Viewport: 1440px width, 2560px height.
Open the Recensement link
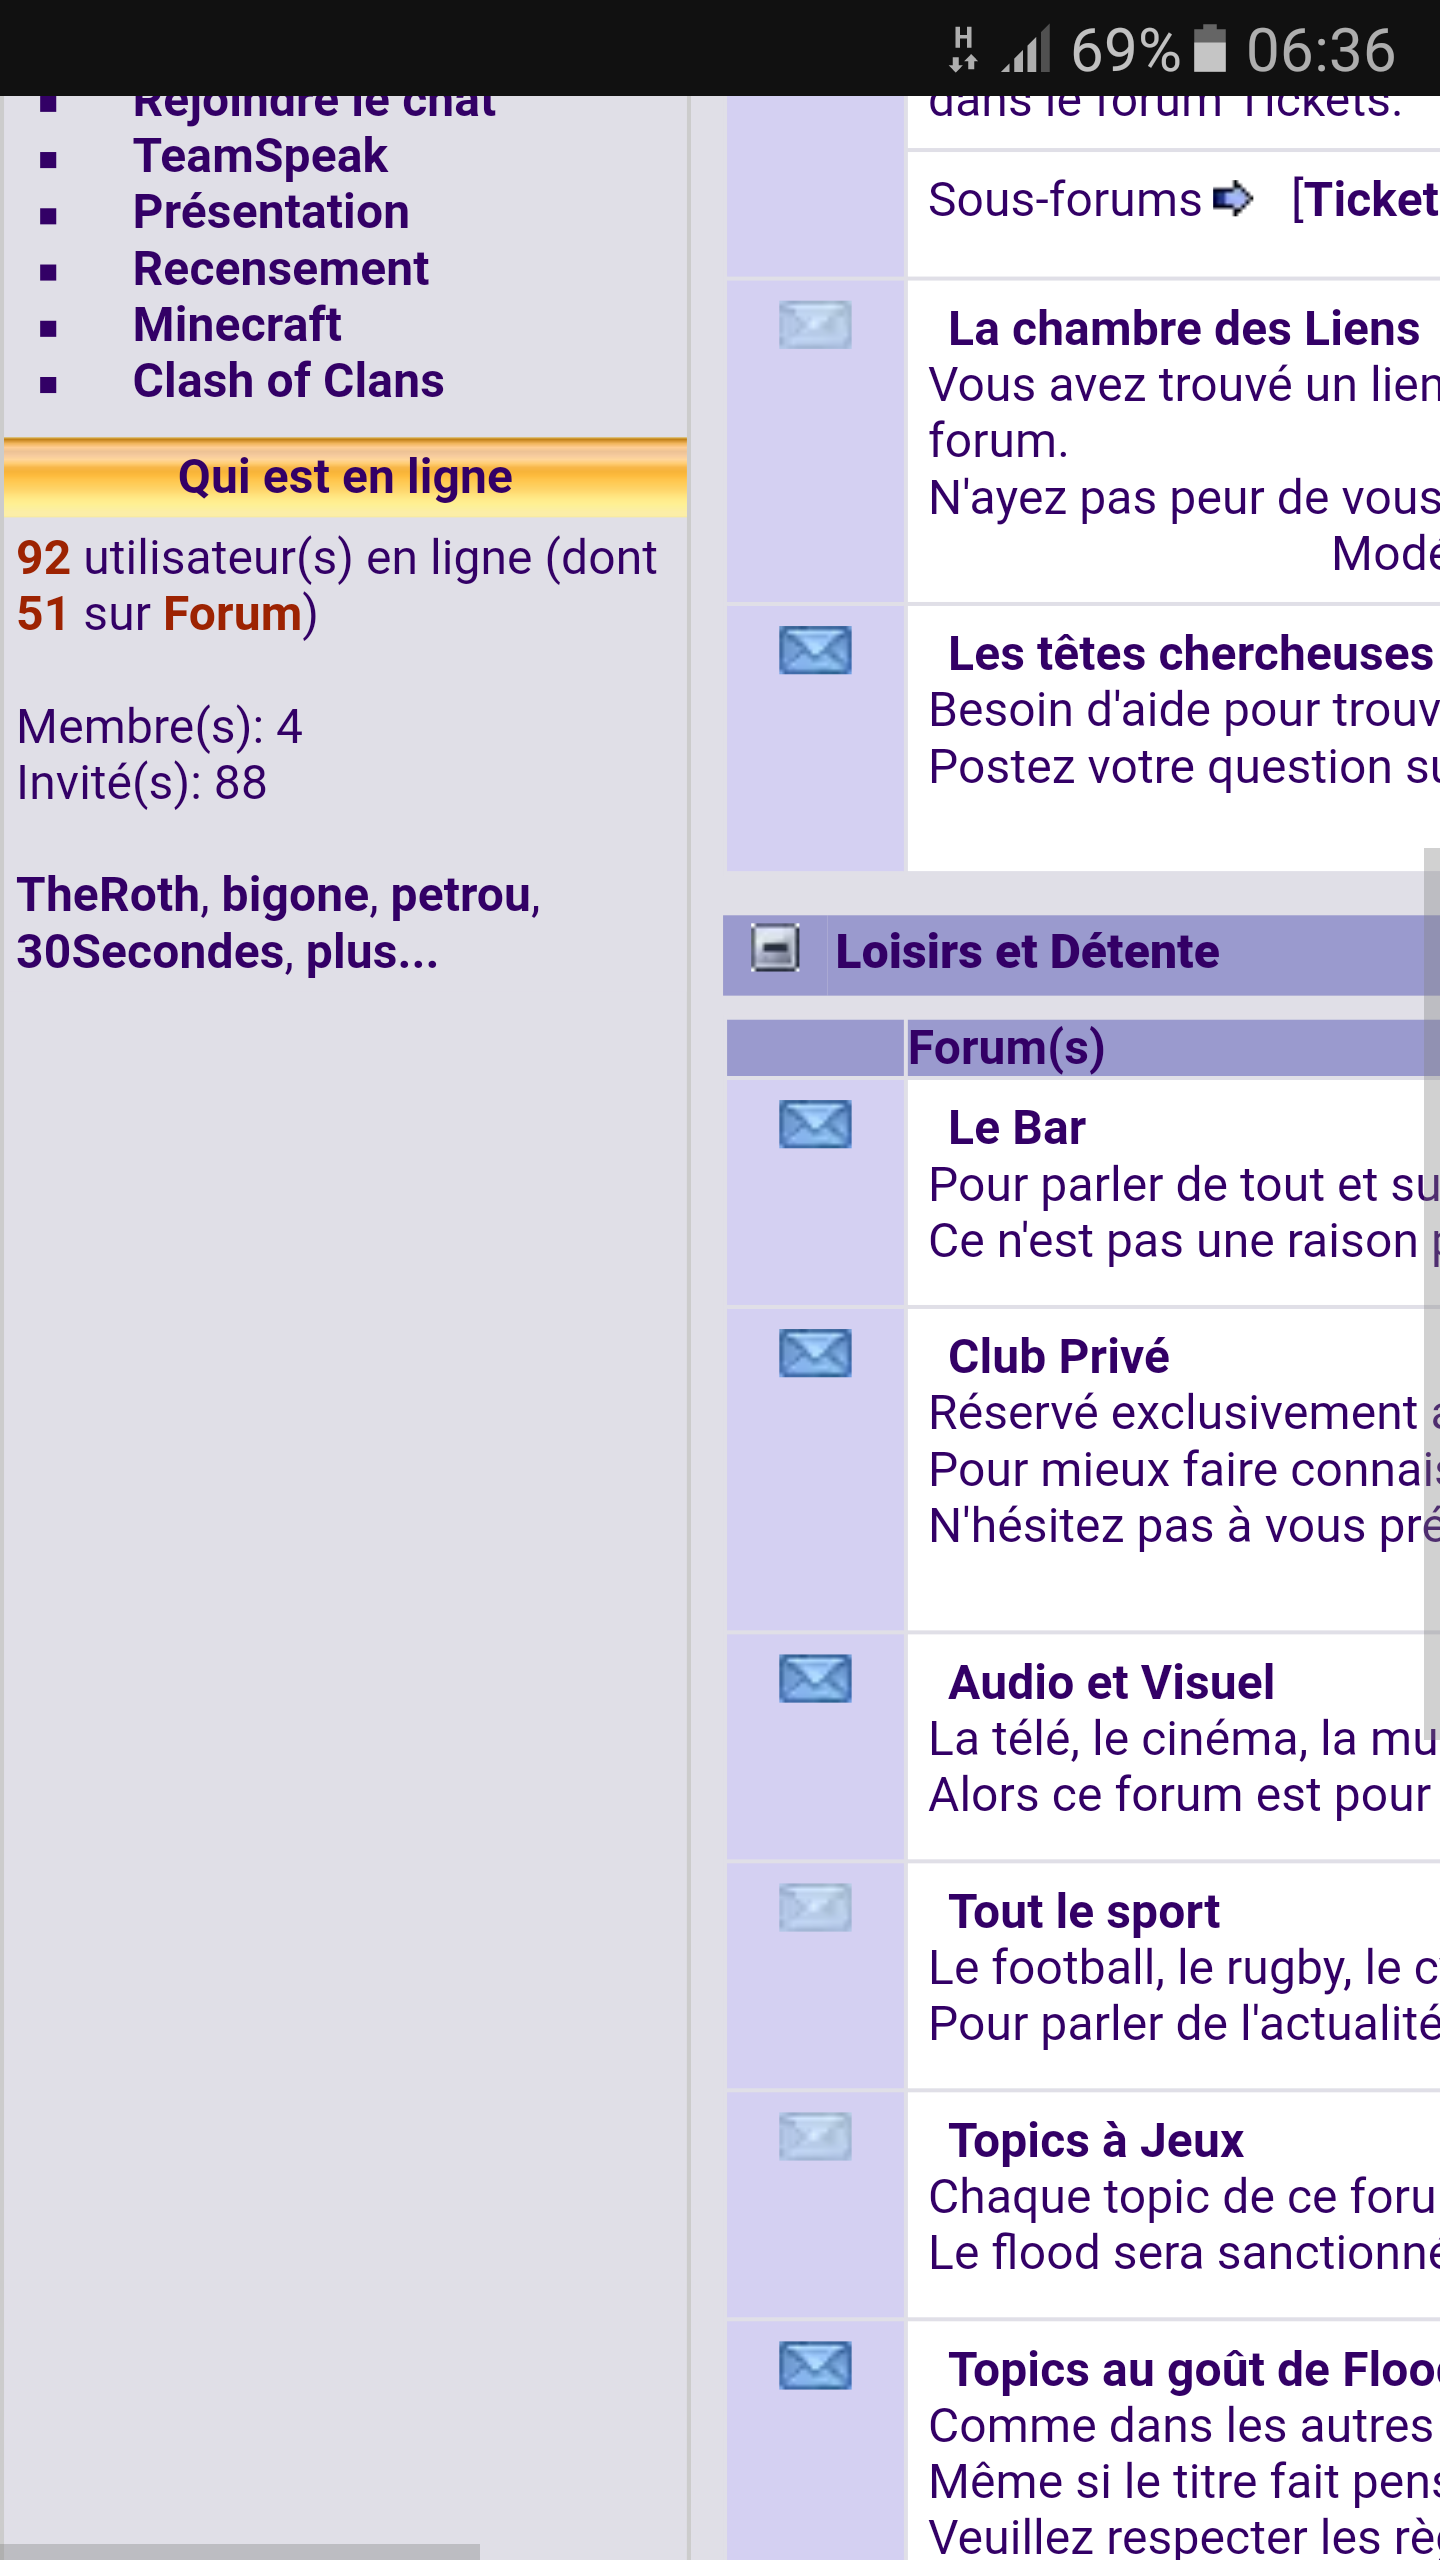[280, 269]
